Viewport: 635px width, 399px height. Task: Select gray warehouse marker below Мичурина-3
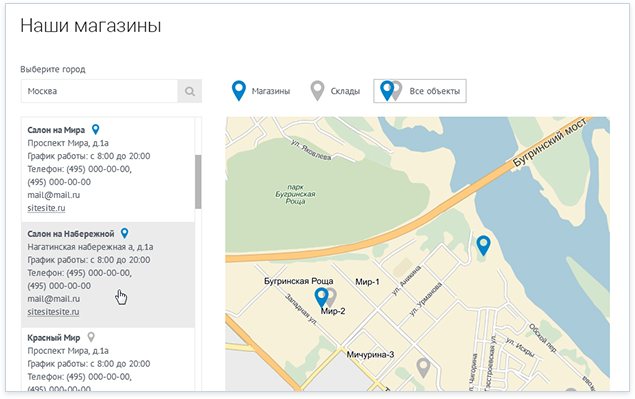click(423, 368)
